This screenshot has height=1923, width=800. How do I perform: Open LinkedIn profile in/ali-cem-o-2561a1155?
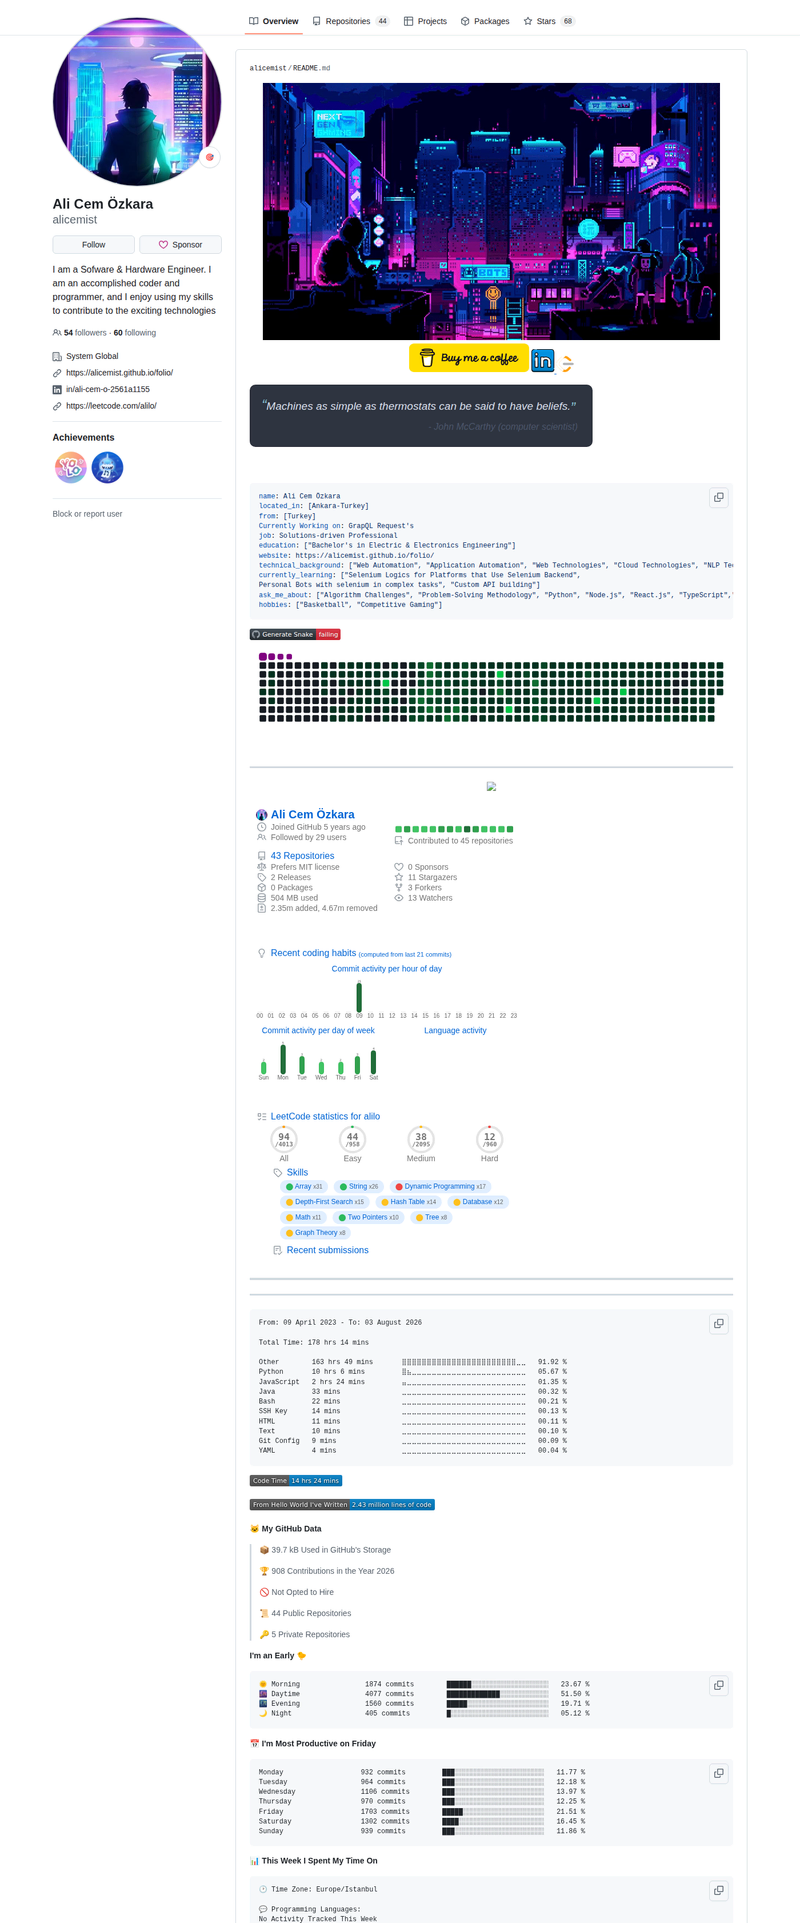click(108, 390)
